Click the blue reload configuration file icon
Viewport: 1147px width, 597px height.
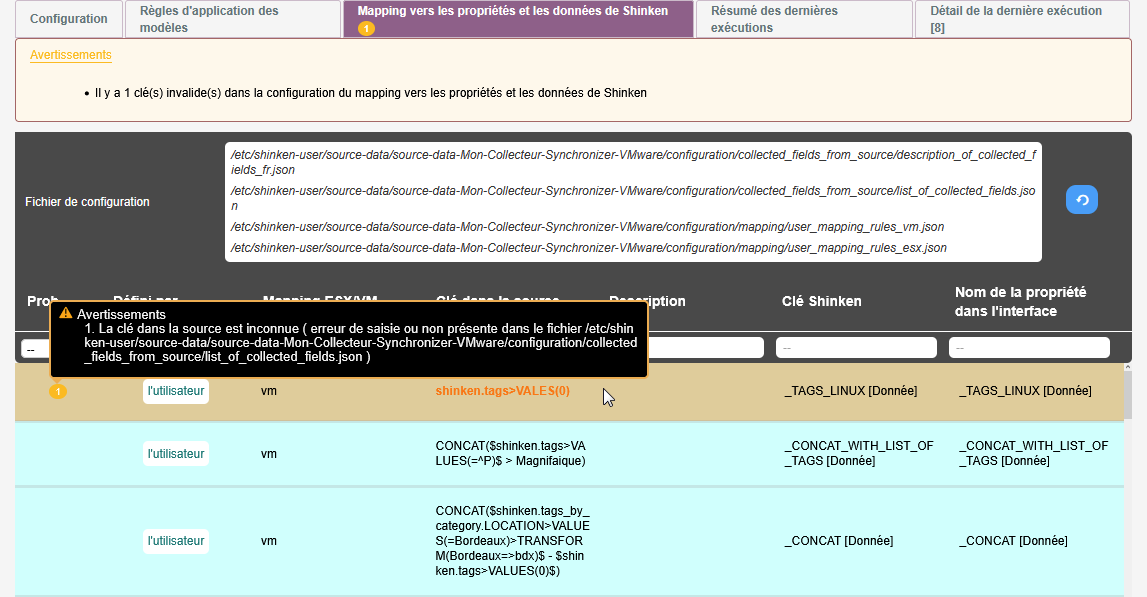pyautogui.click(x=1081, y=200)
